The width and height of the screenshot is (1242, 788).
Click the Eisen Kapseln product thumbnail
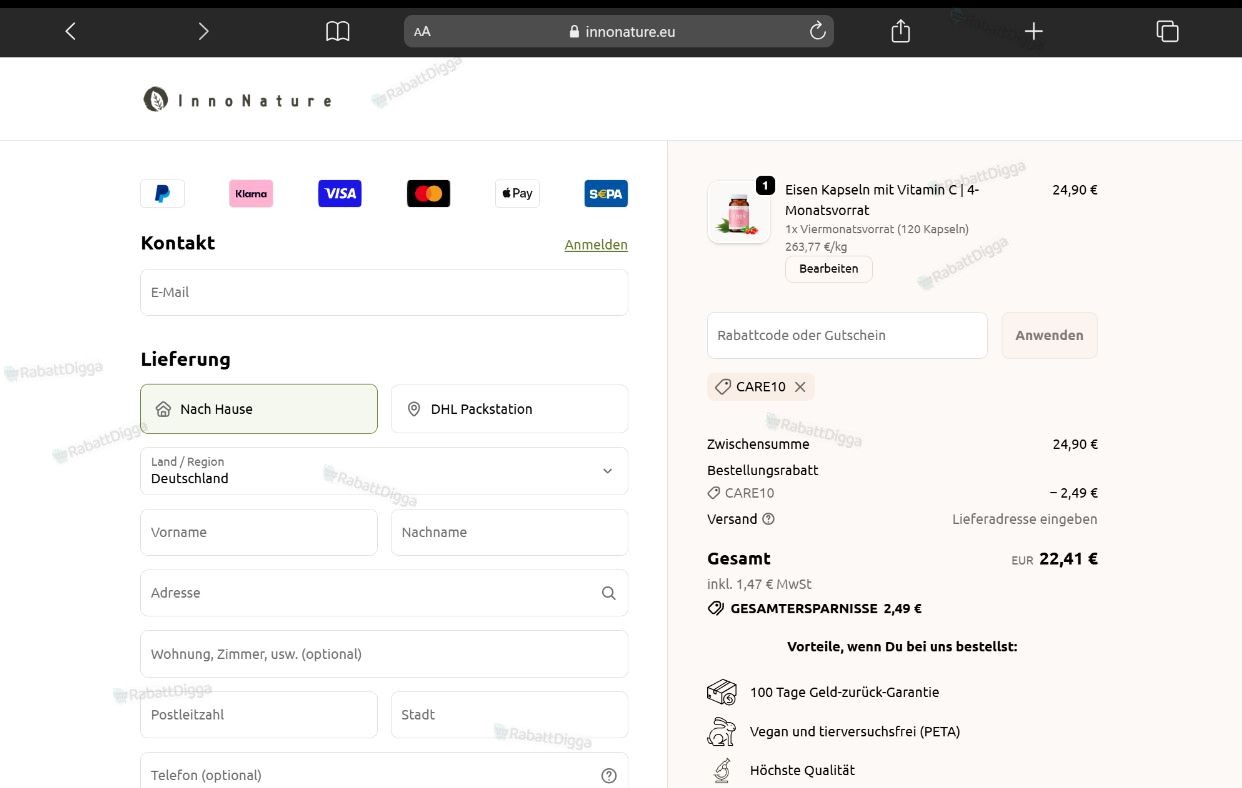739,212
